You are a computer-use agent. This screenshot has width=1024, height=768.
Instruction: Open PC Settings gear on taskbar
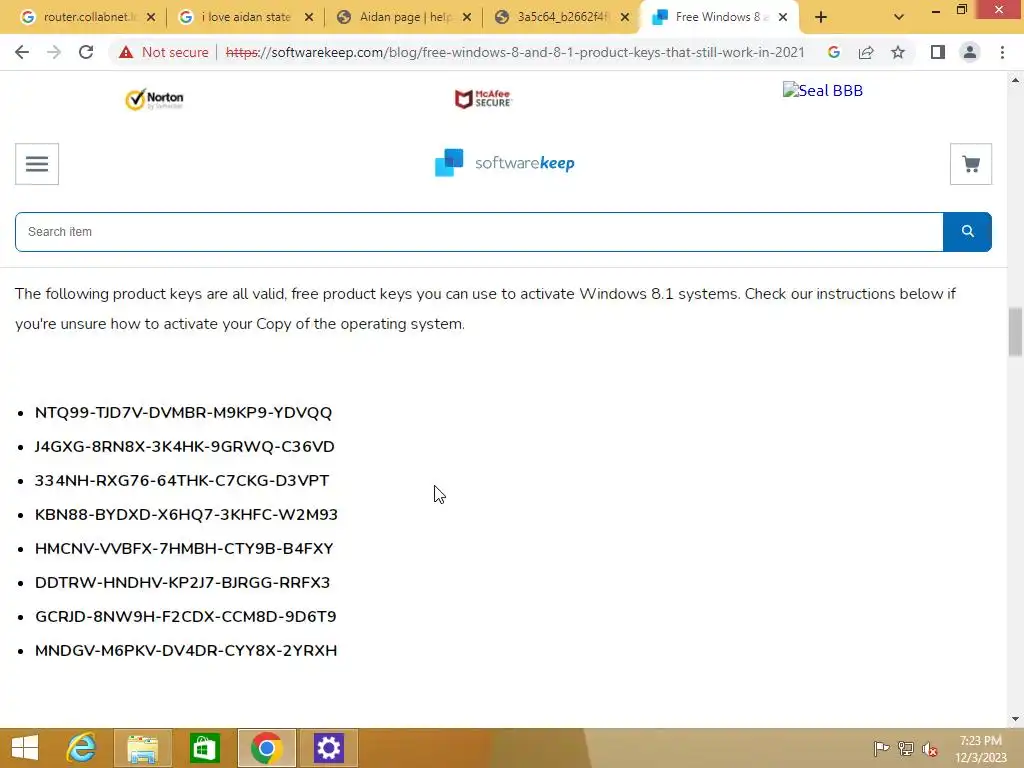328,748
